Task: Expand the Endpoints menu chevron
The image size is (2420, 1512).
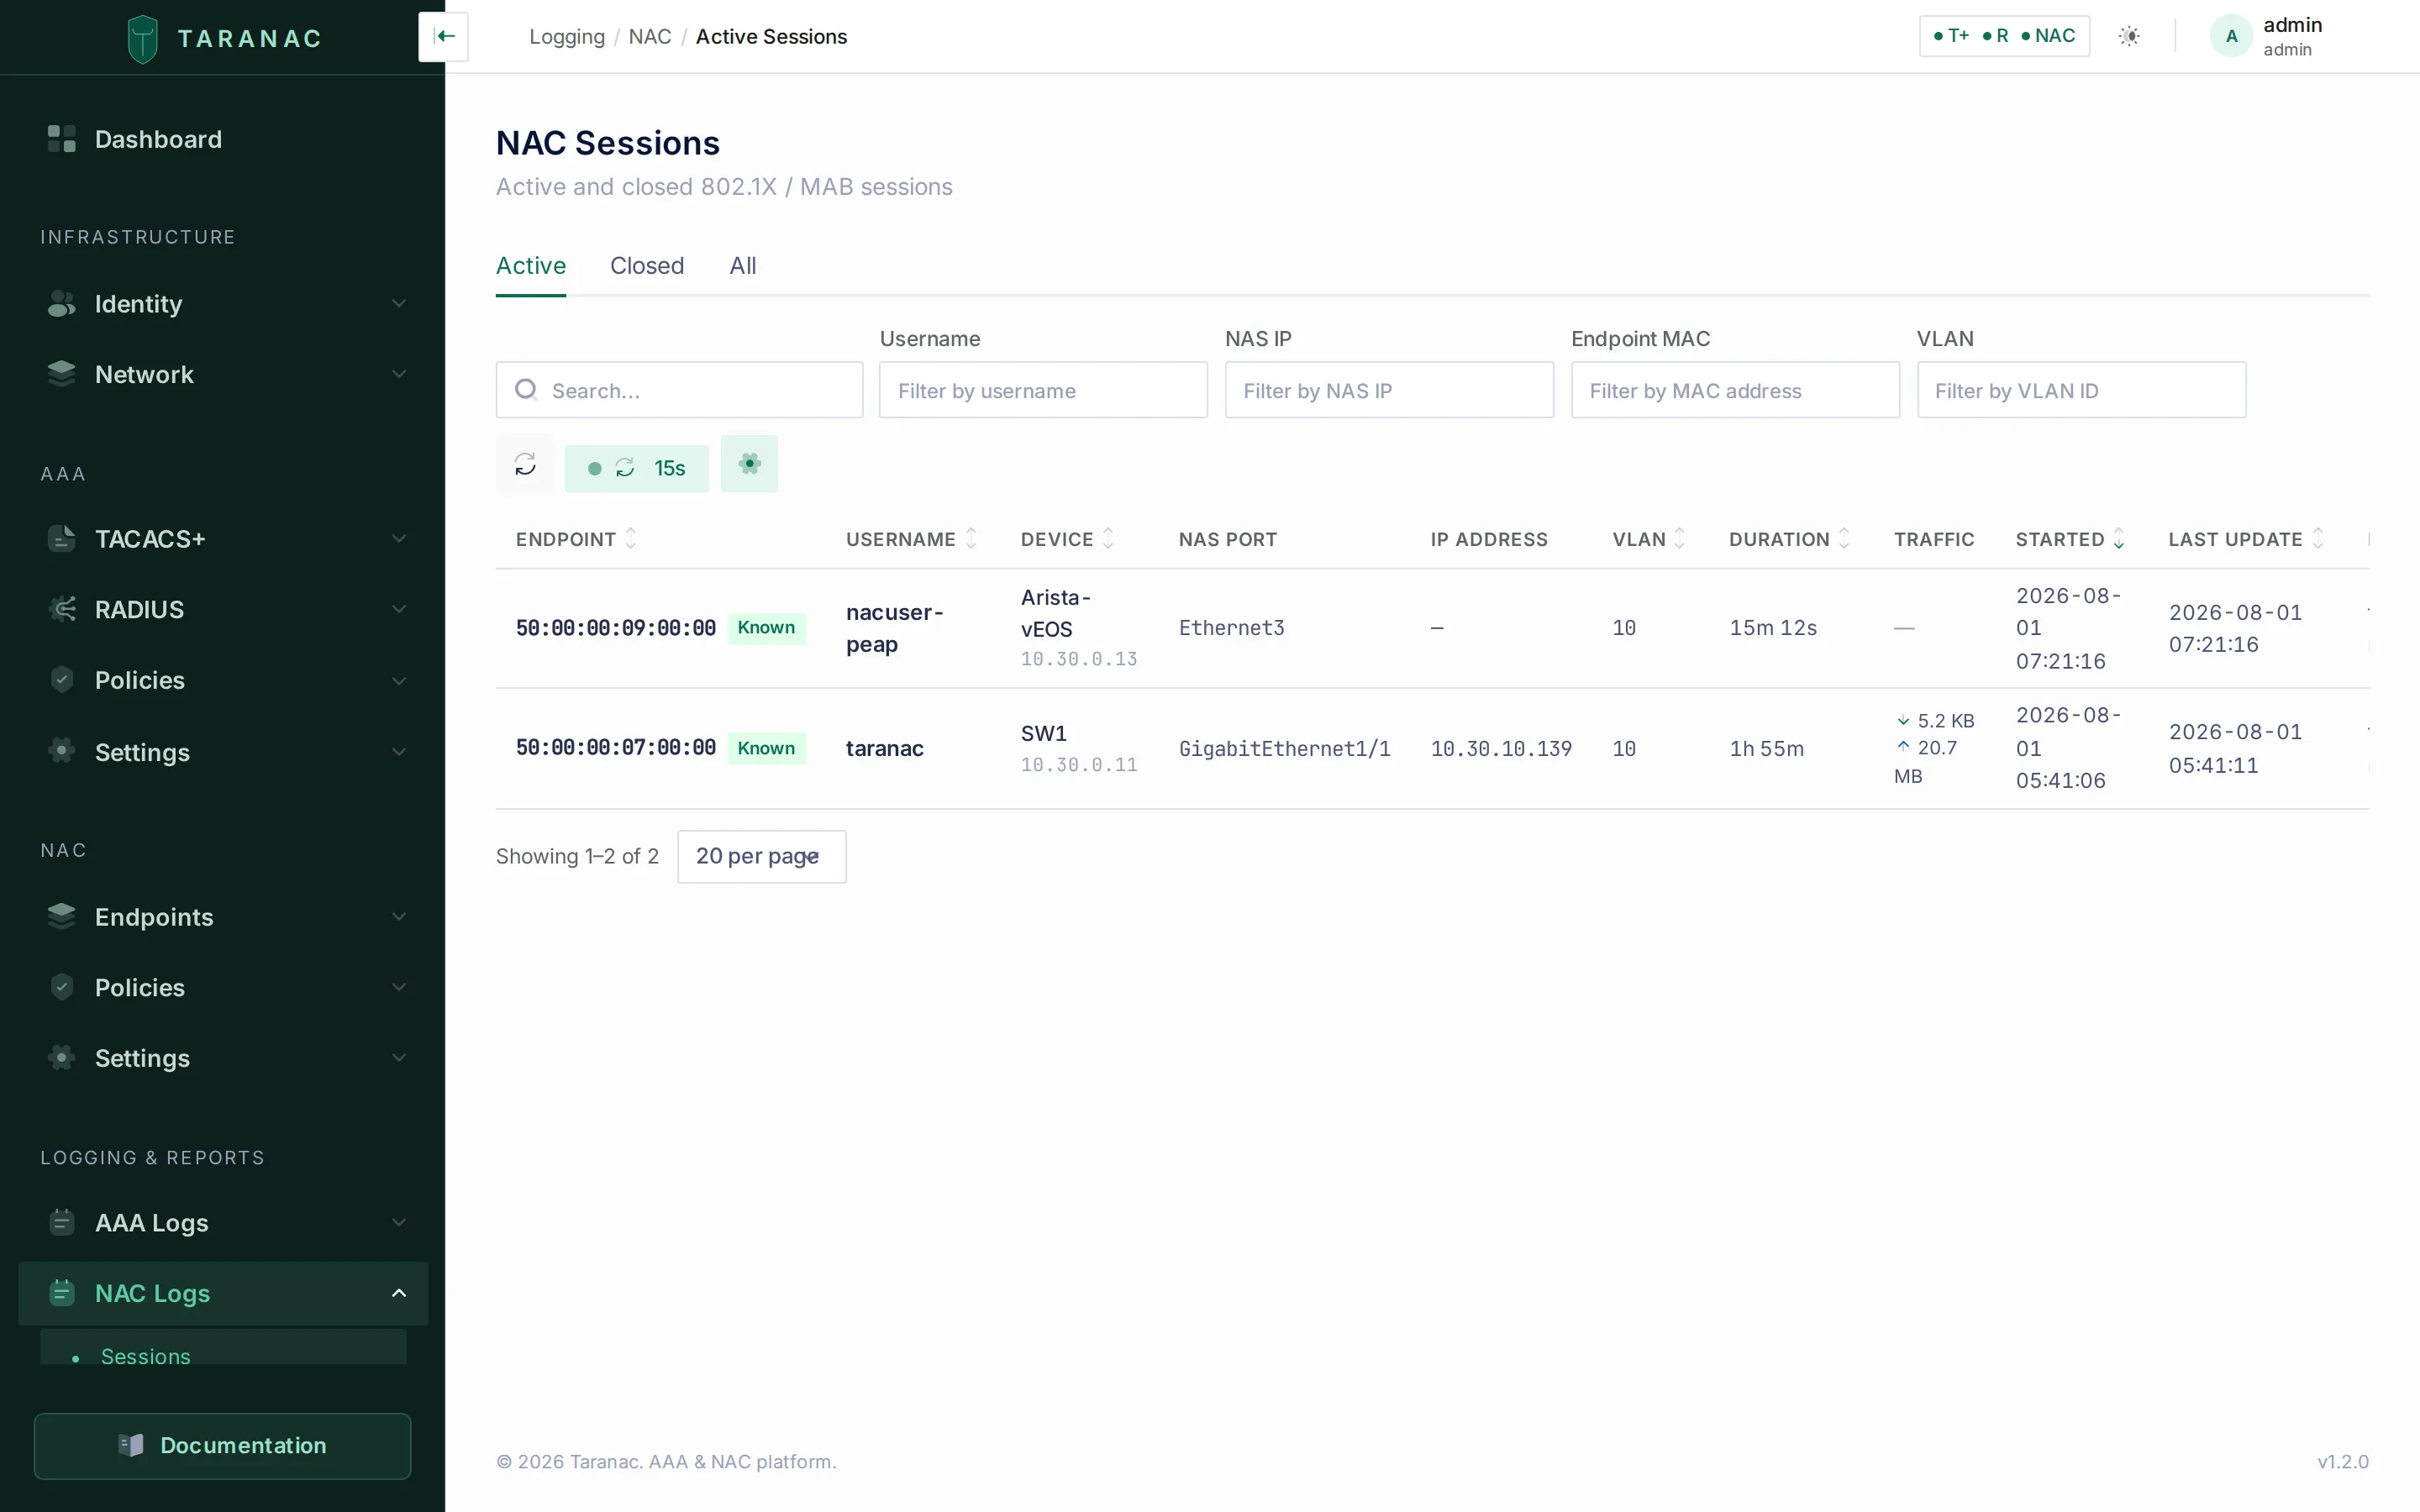Action: (399, 916)
